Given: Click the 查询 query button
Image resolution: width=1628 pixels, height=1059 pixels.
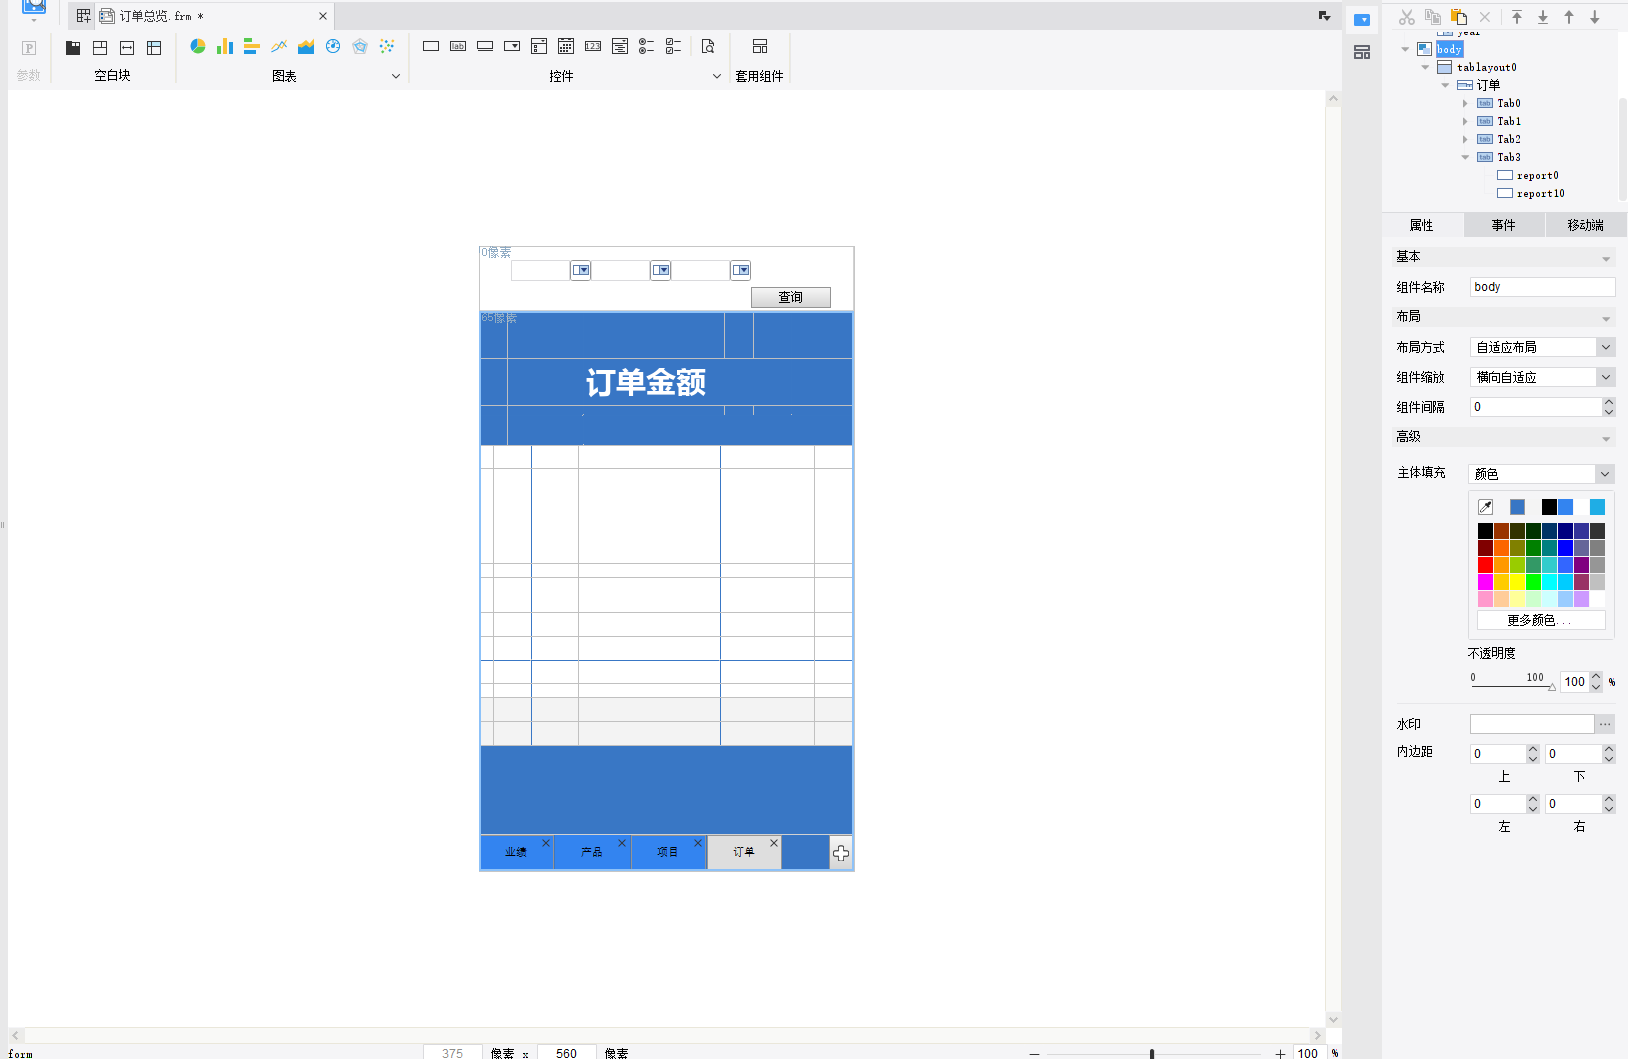Looking at the screenshot, I should [790, 297].
